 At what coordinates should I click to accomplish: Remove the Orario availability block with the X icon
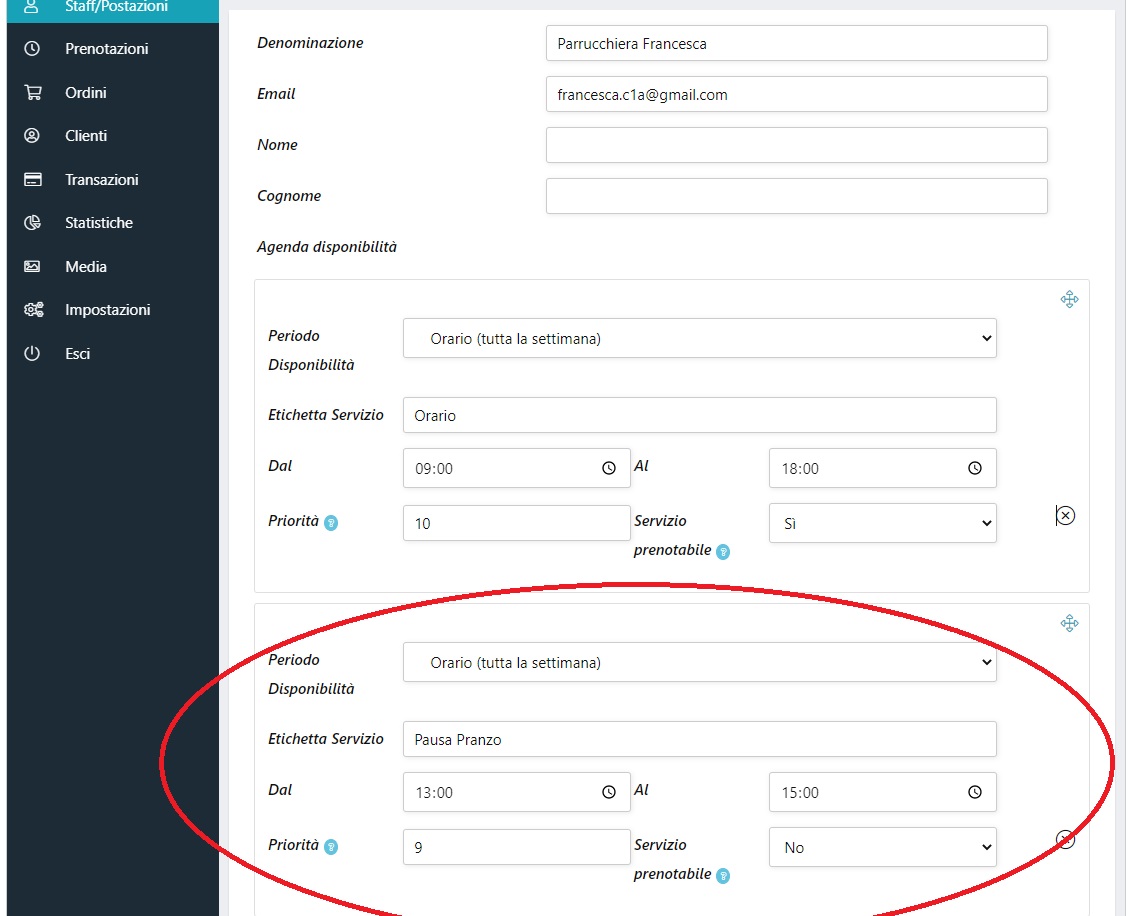[x=1066, y=516]
